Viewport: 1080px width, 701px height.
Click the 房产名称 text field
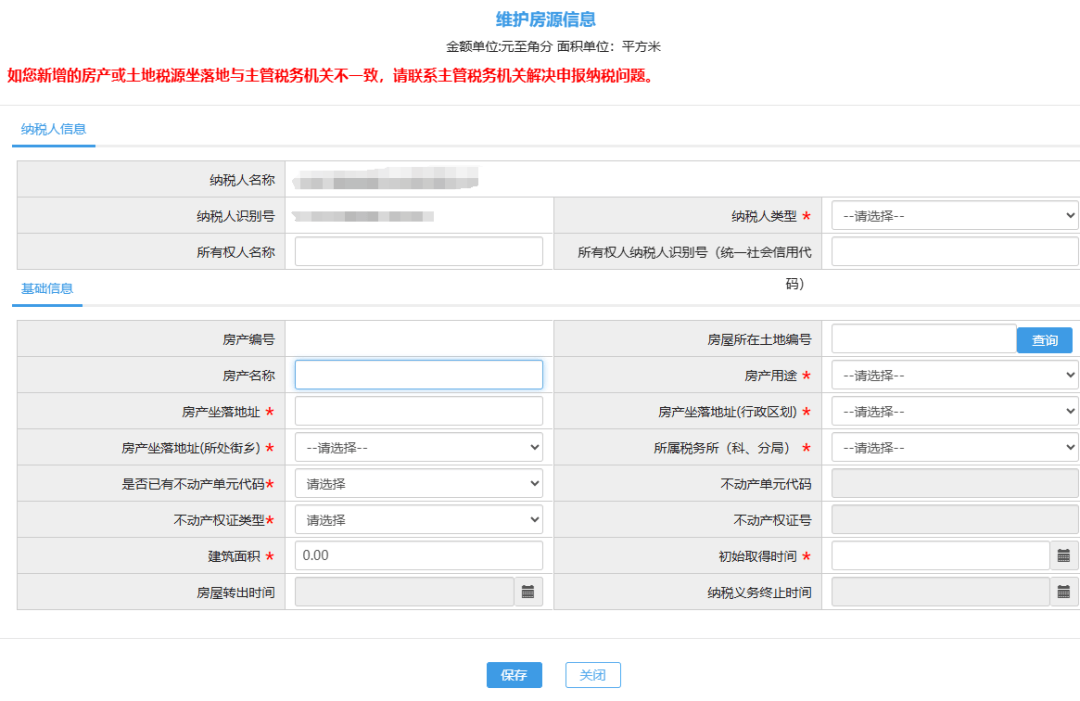[x=418, y=375]
